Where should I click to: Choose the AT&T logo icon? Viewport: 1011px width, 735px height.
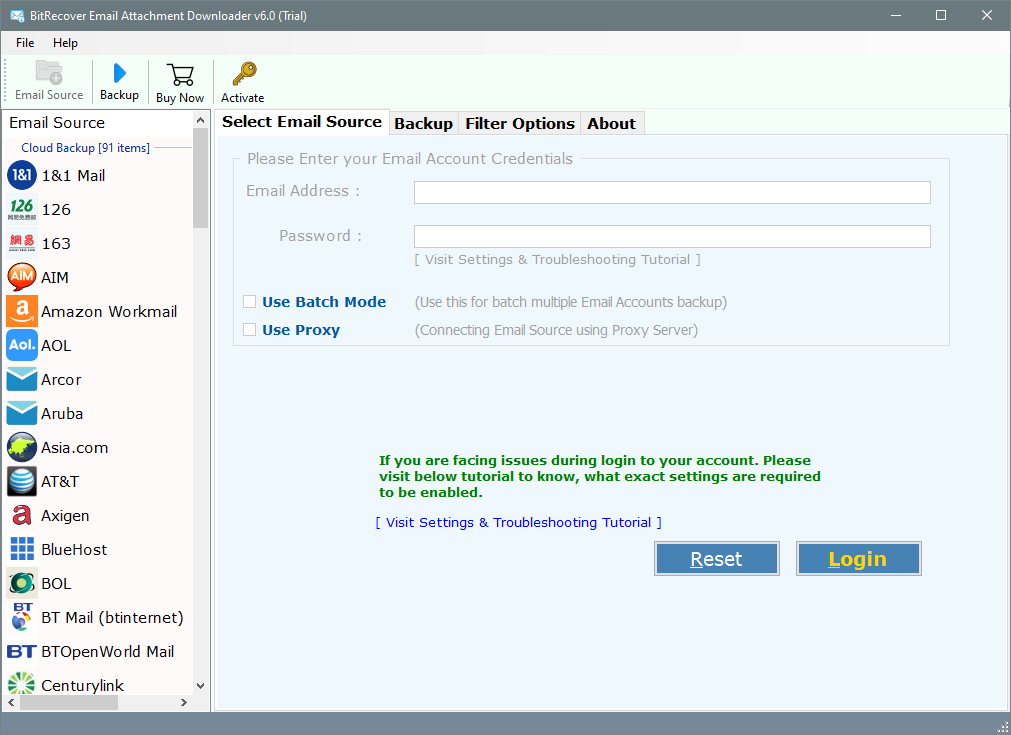point(22,482)
